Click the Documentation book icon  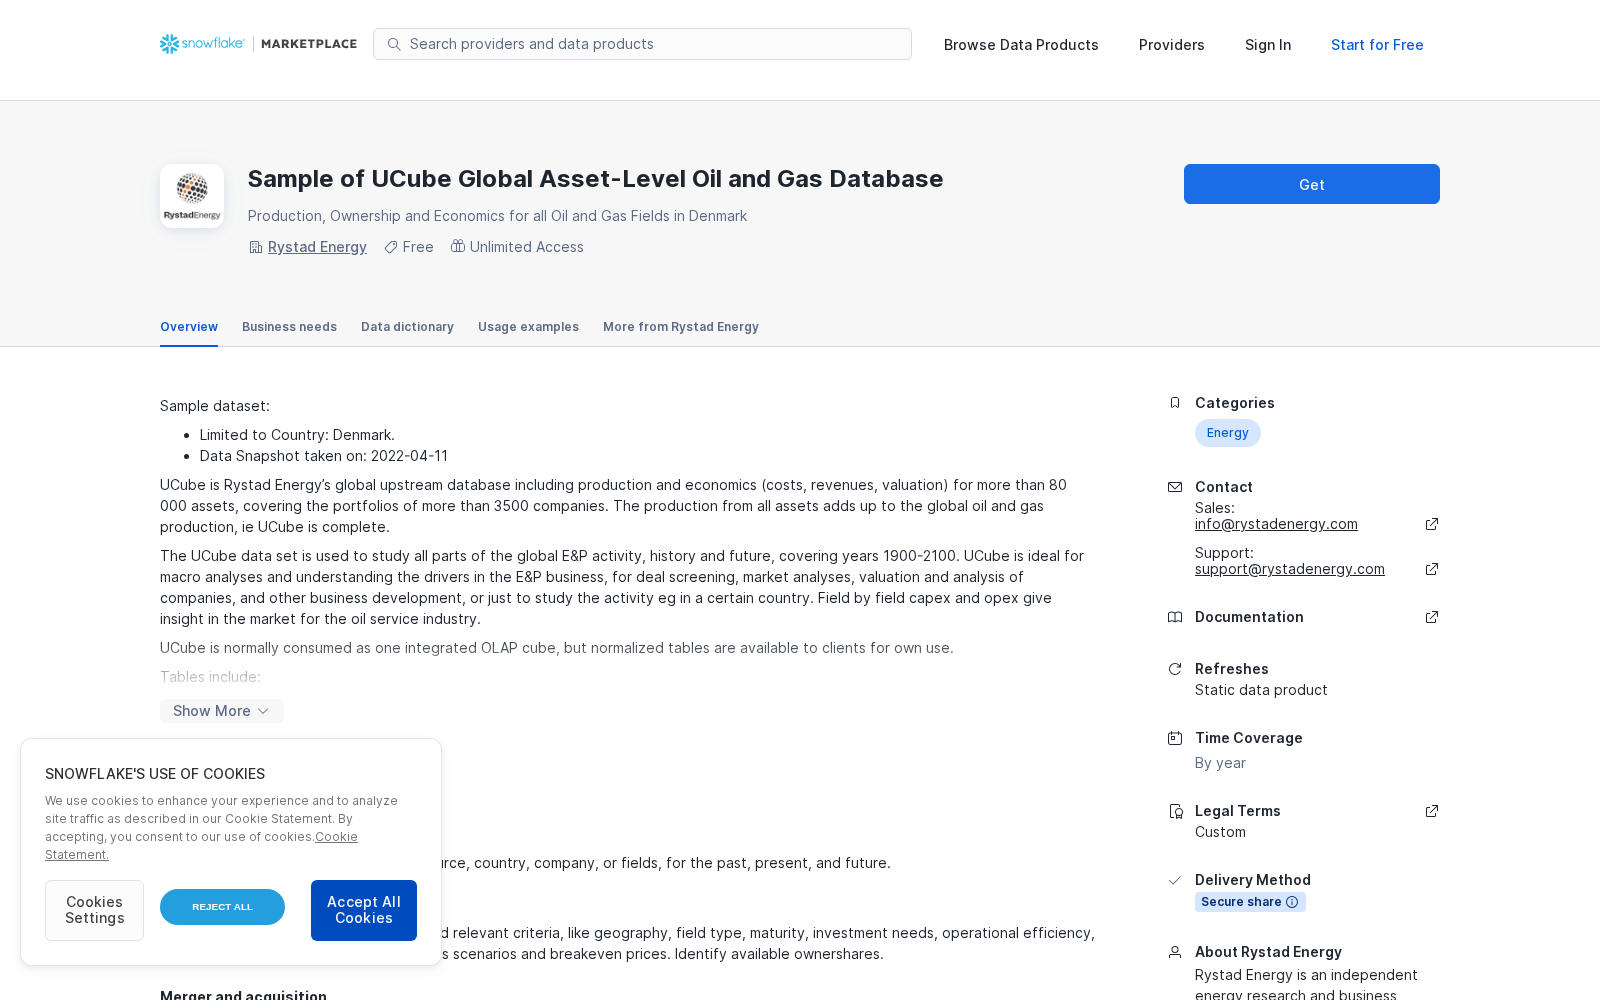tap(1175, 617)
